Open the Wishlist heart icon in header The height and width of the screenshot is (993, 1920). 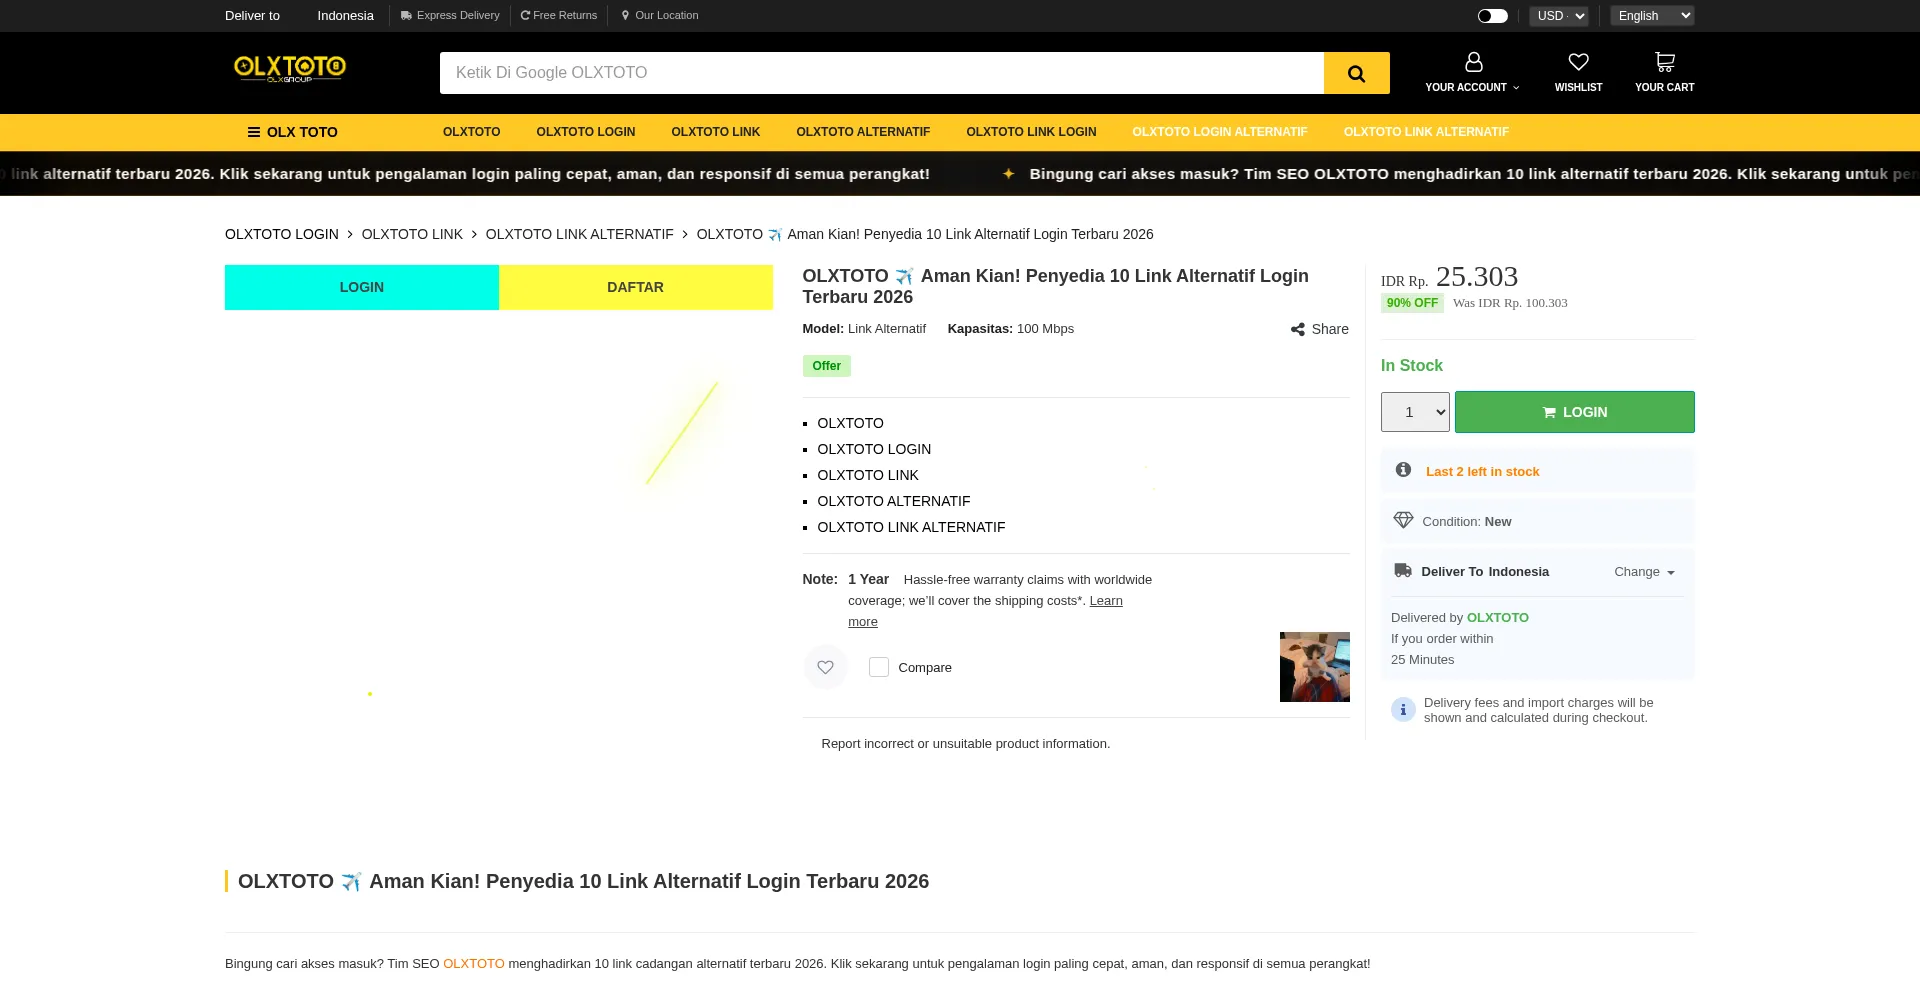(1578, 62)
